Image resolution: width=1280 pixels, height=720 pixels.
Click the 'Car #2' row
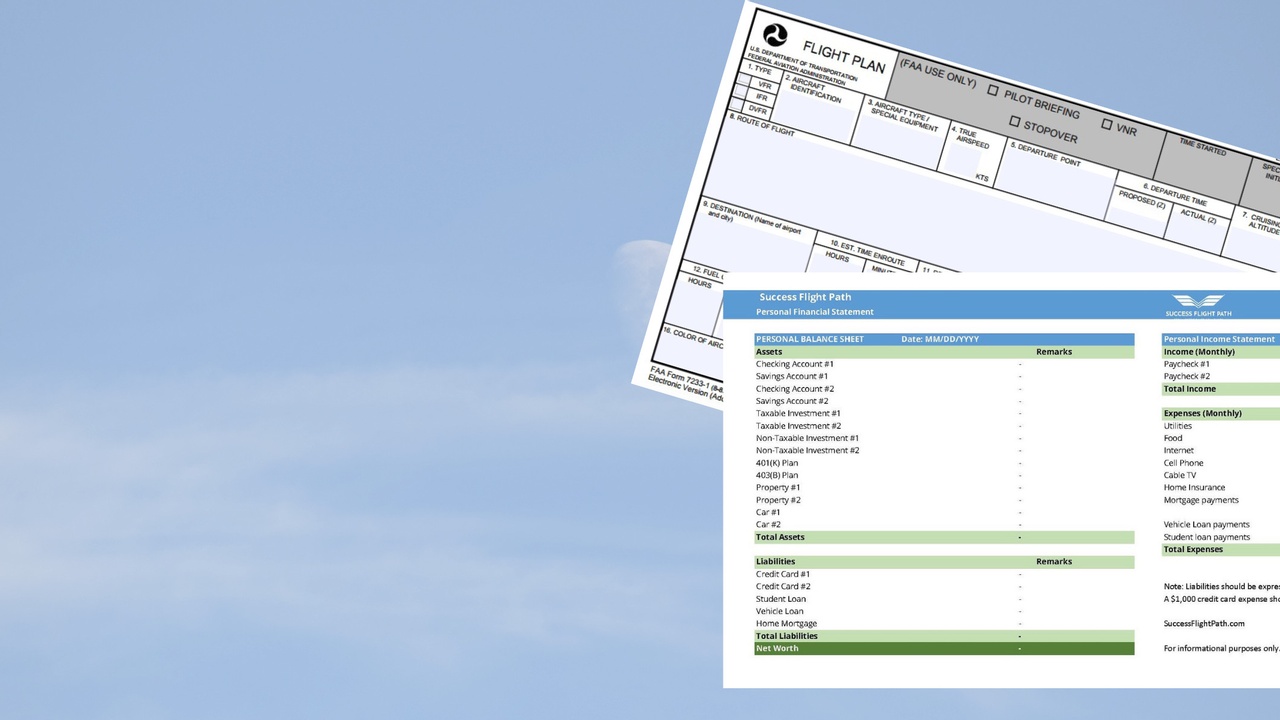944,524
